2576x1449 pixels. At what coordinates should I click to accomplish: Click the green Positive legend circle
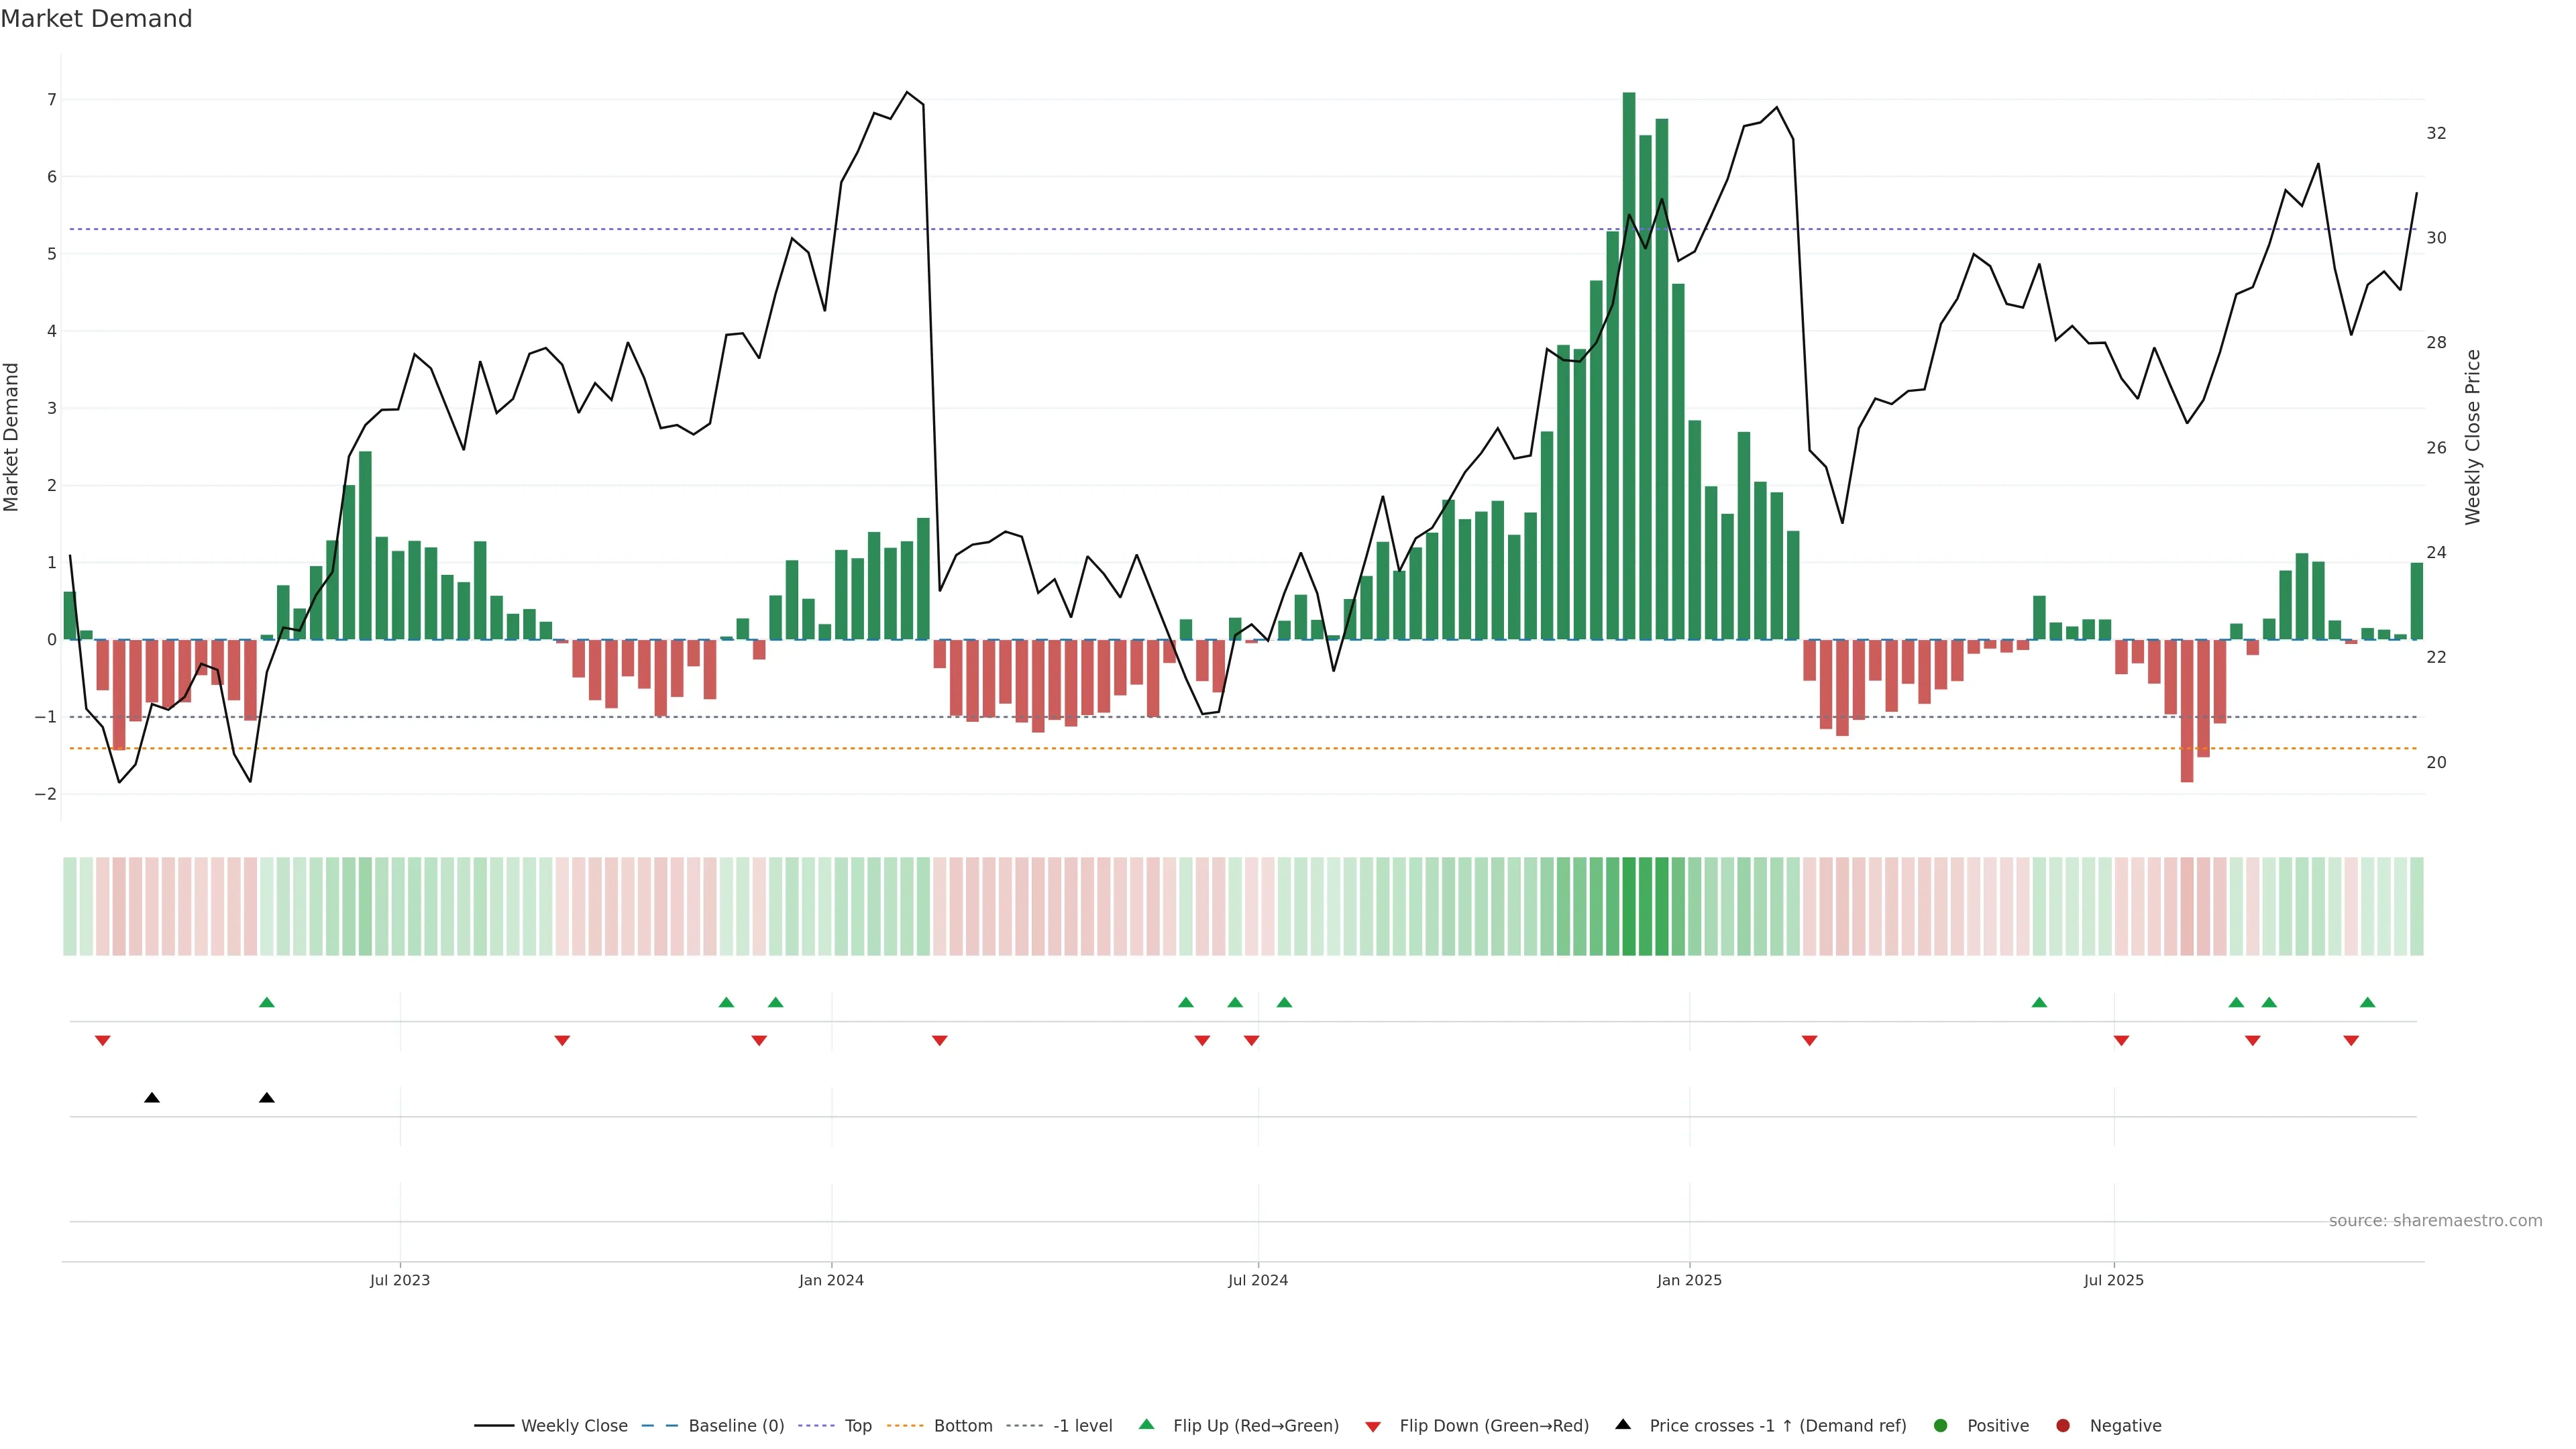[1941, 1425]
